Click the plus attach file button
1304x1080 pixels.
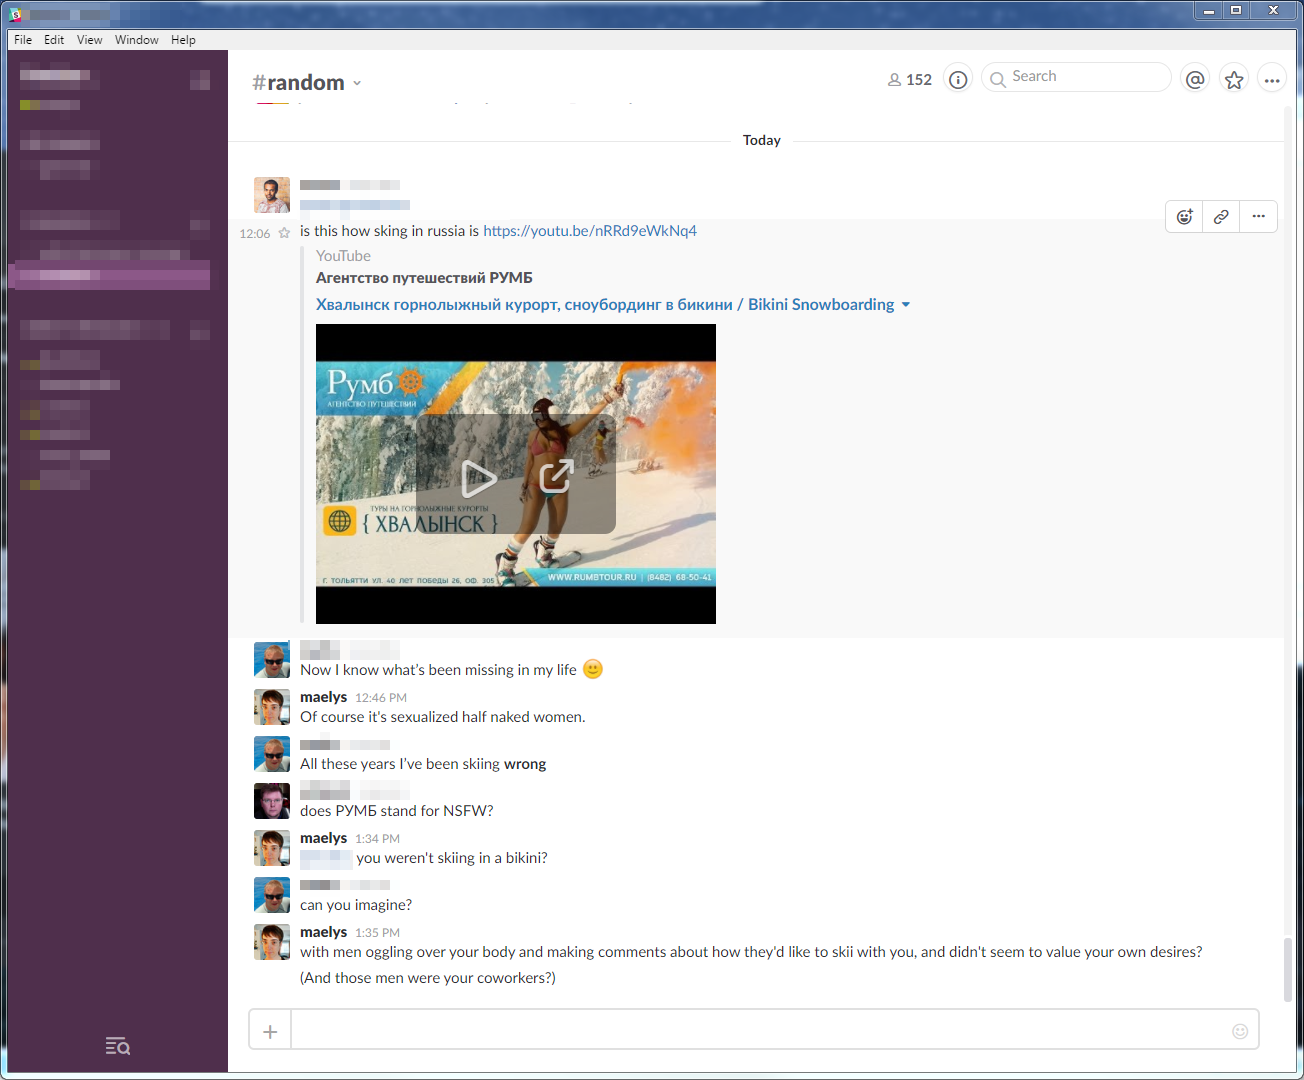click(x=270, y=1031)
